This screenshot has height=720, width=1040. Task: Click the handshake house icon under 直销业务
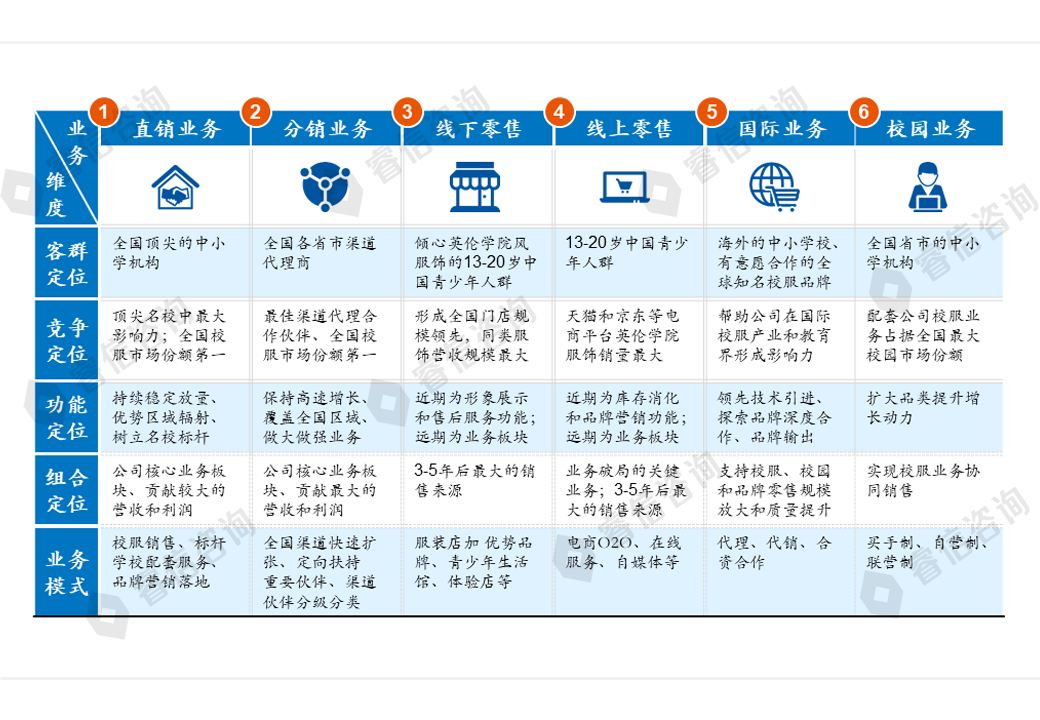point(174,186)
